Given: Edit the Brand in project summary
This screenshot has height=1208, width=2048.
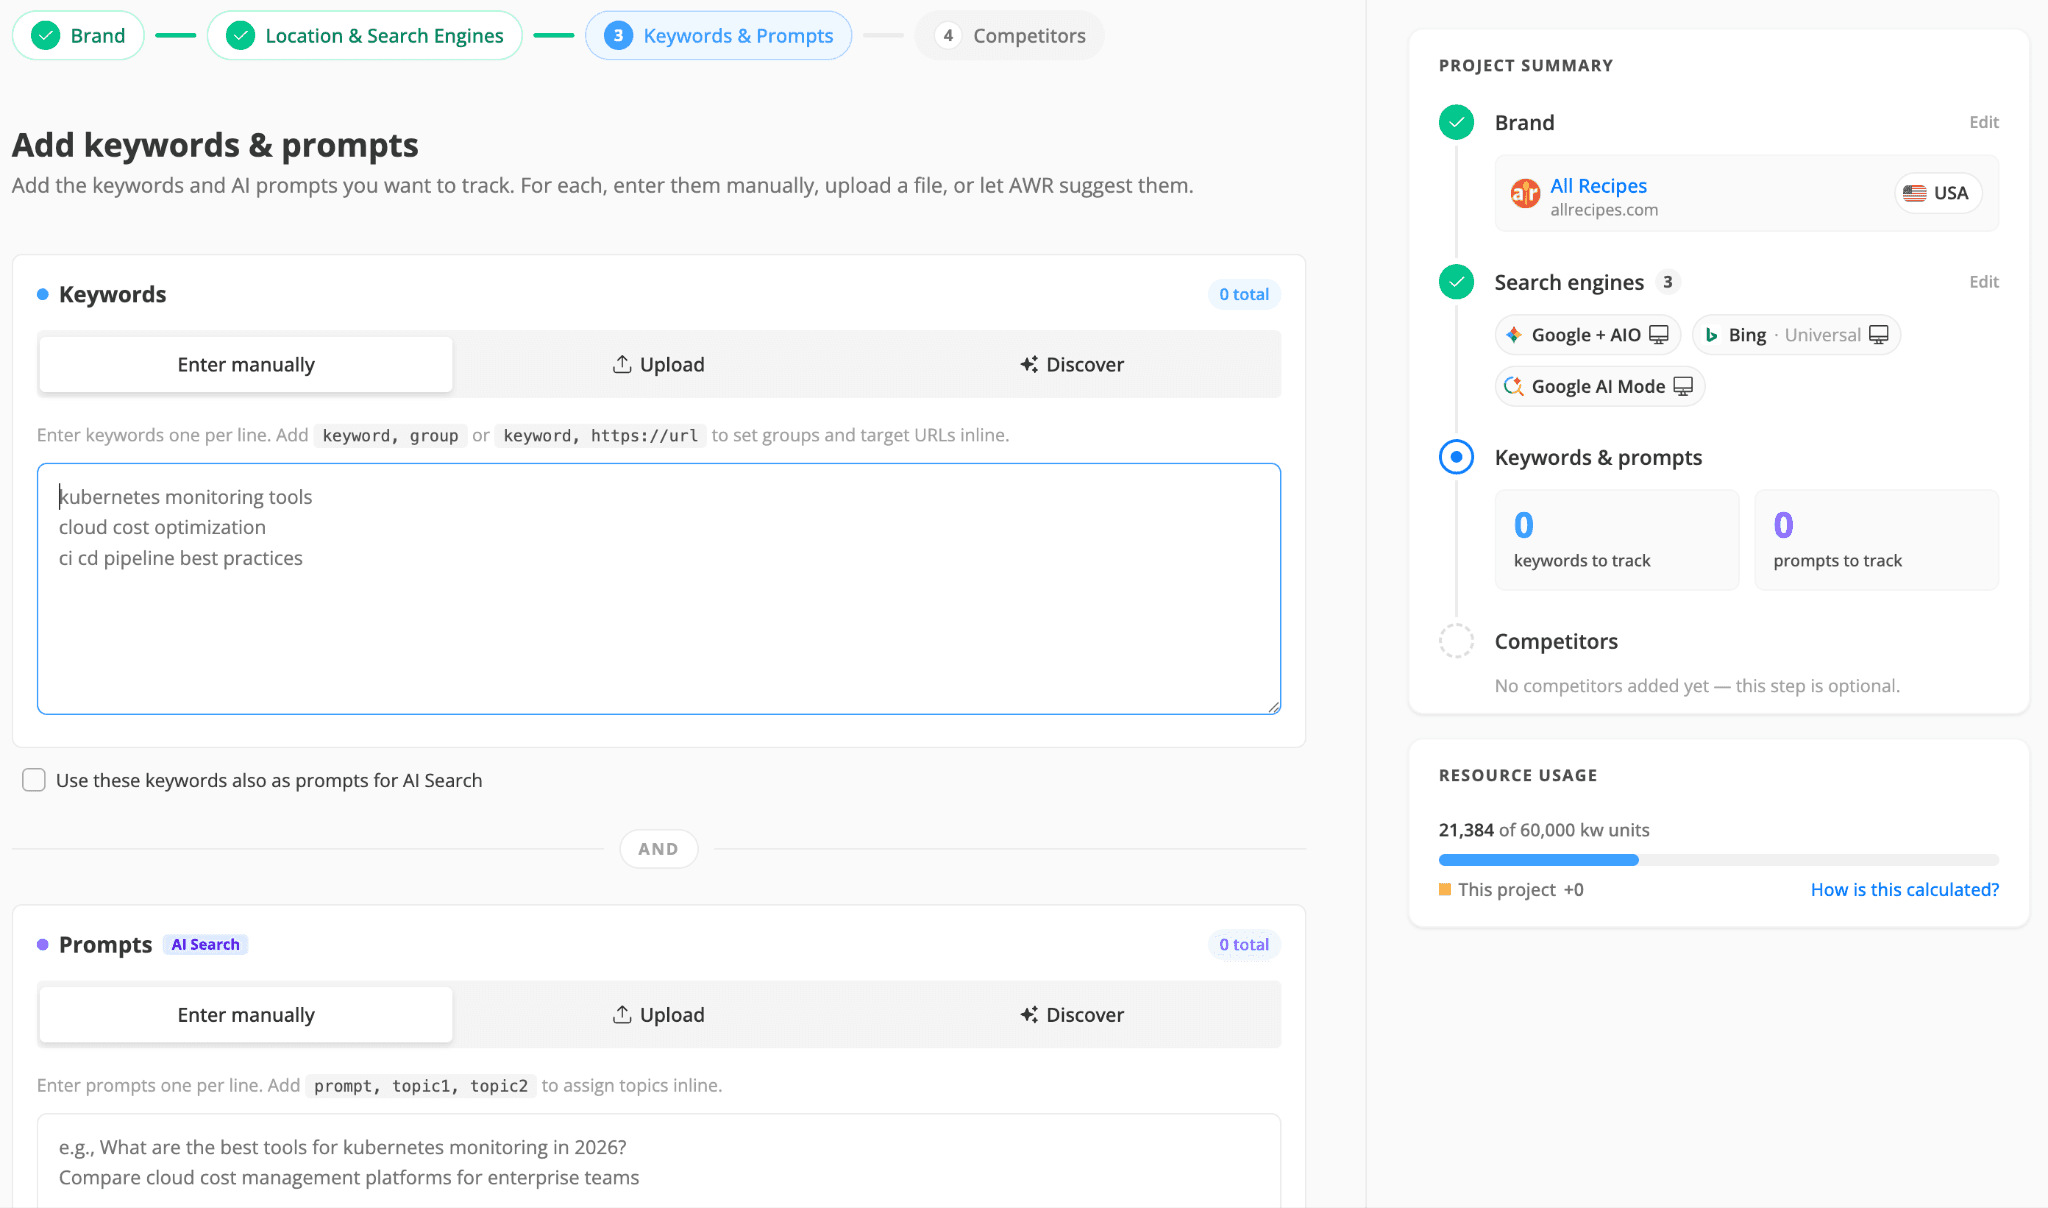Looking at the screenshot, I should click(1984, 122).
